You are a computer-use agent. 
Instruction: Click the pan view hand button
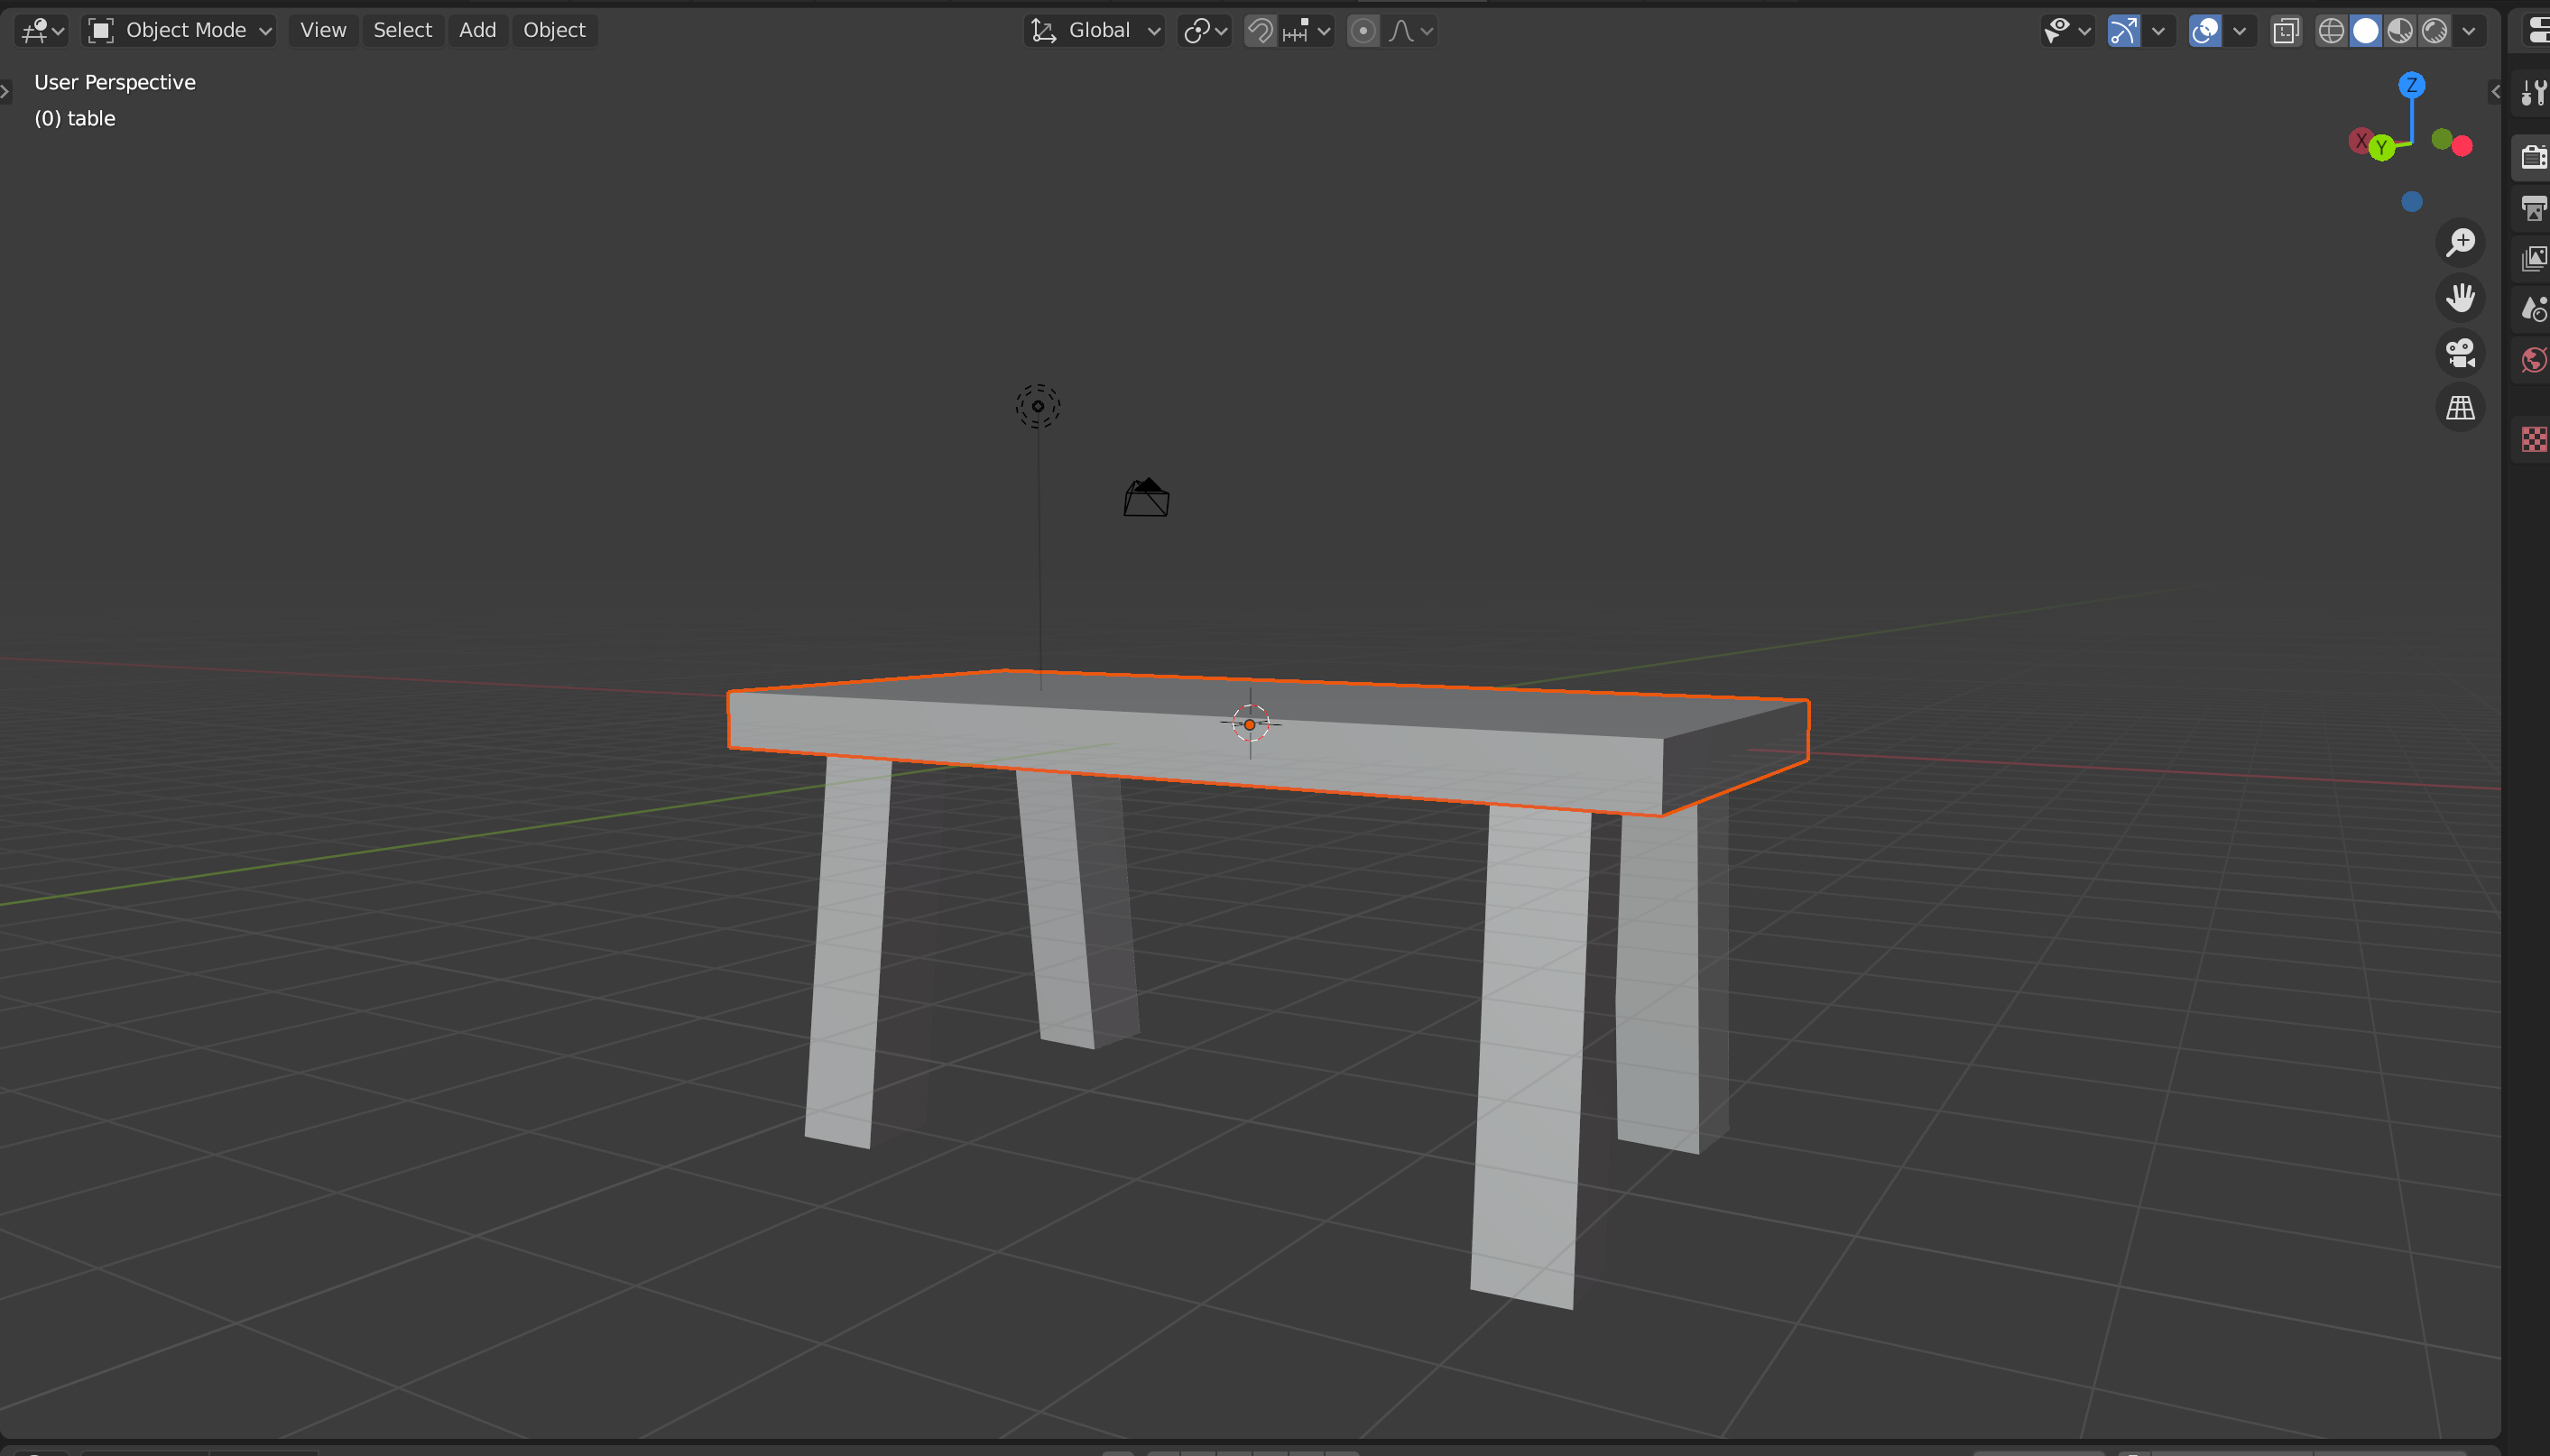click(x=2459, y=297)
